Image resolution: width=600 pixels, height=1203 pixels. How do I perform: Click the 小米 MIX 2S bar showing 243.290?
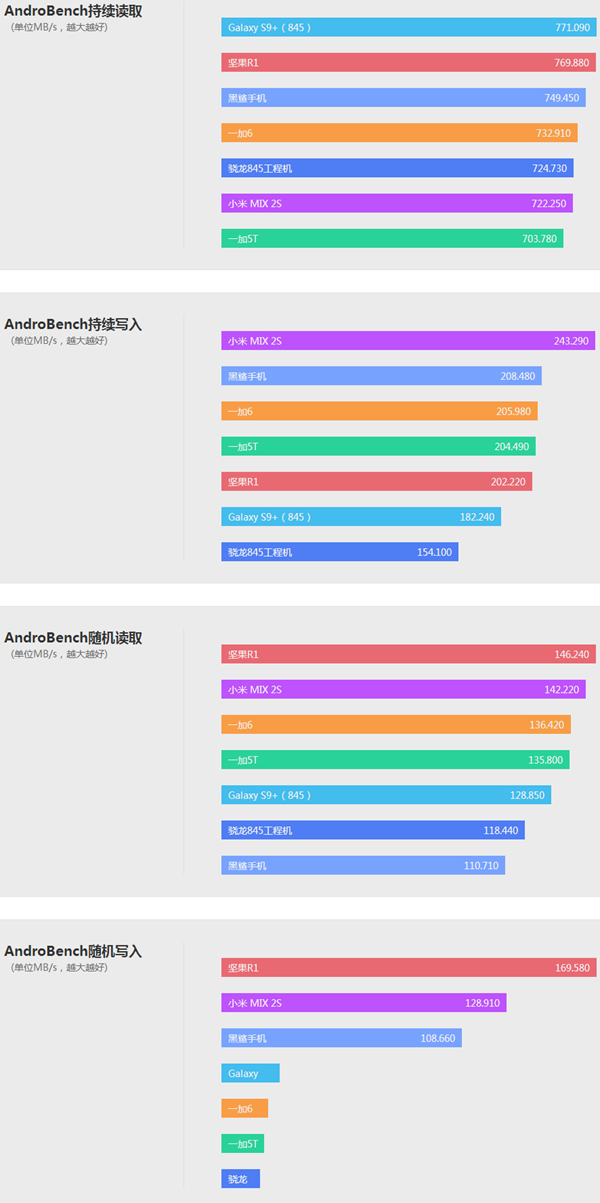pyautogui.click(x=408, y=341)
